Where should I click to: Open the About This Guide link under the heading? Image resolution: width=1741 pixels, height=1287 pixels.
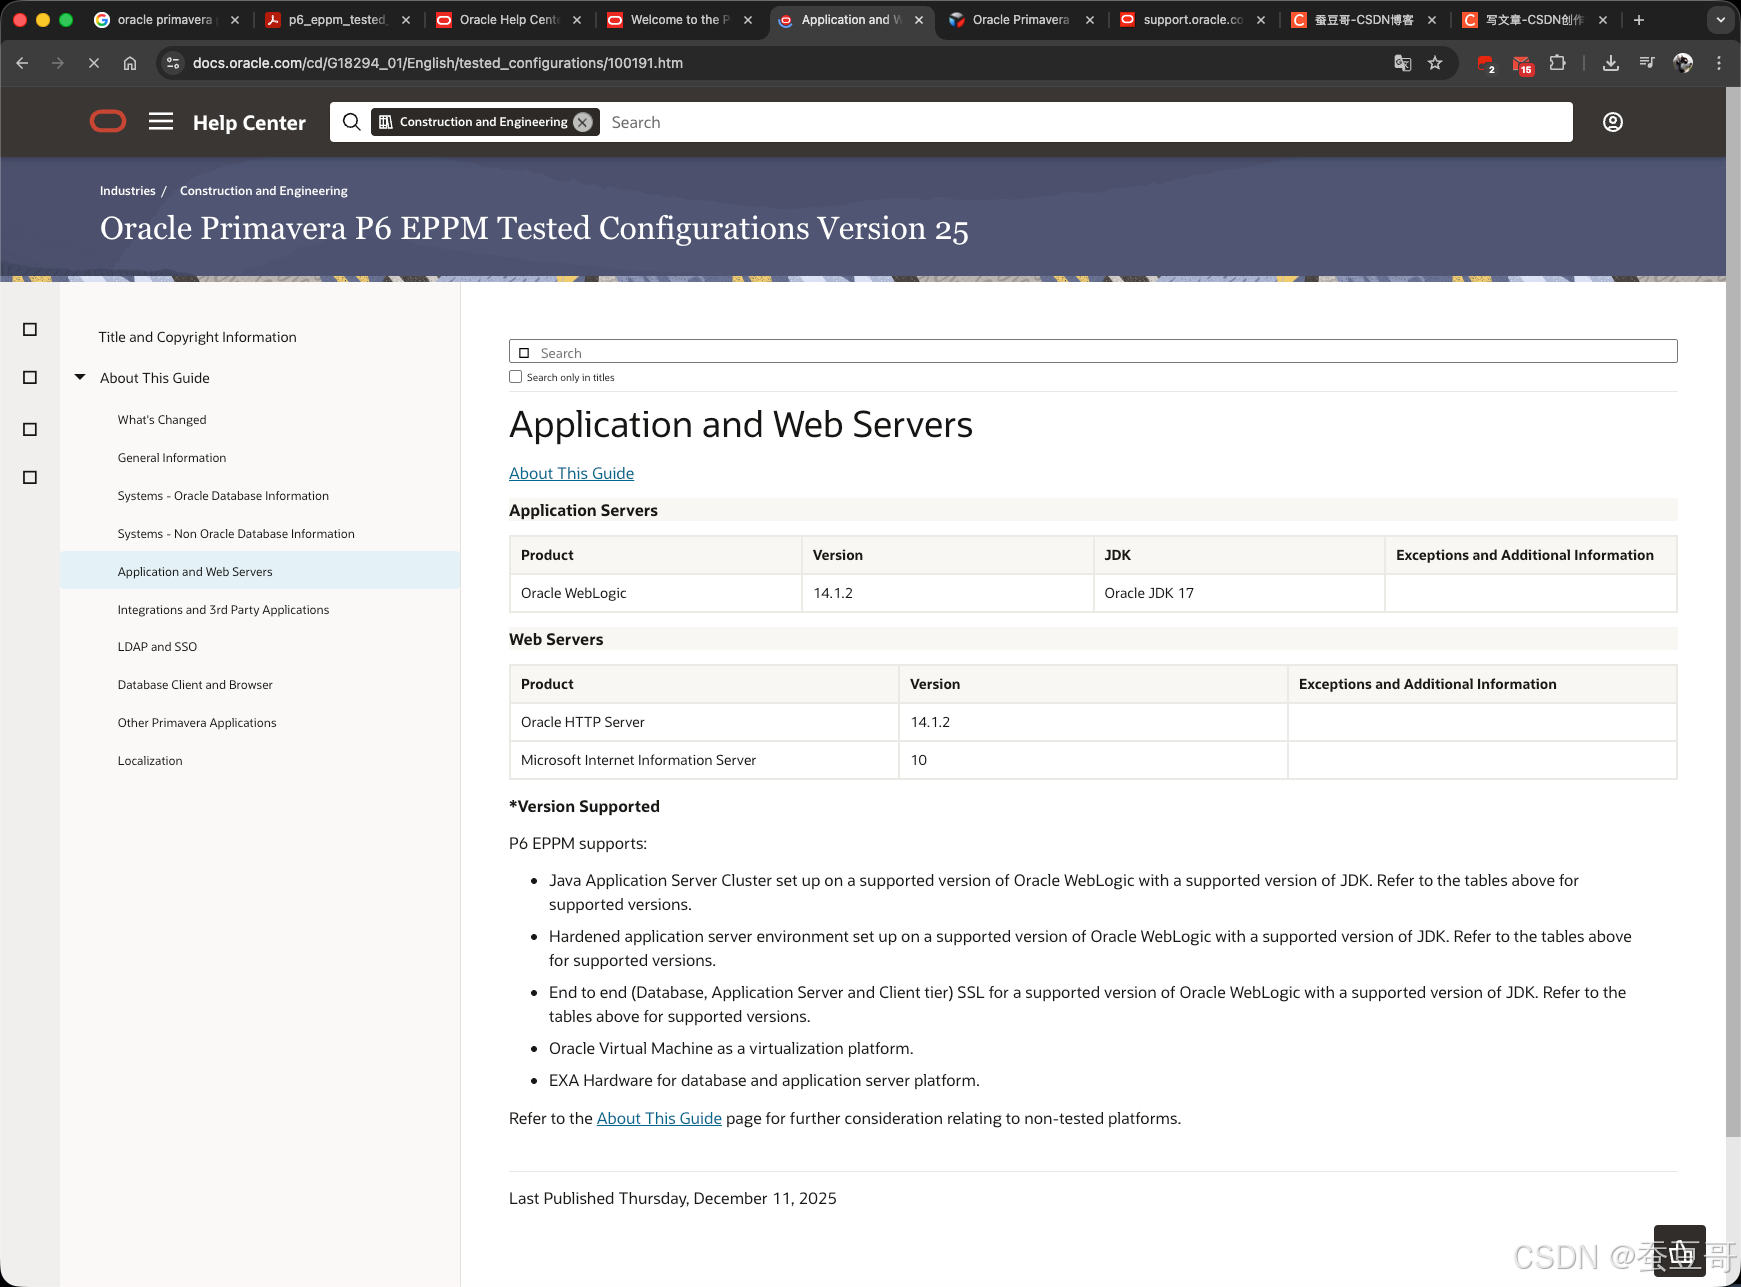571,474
